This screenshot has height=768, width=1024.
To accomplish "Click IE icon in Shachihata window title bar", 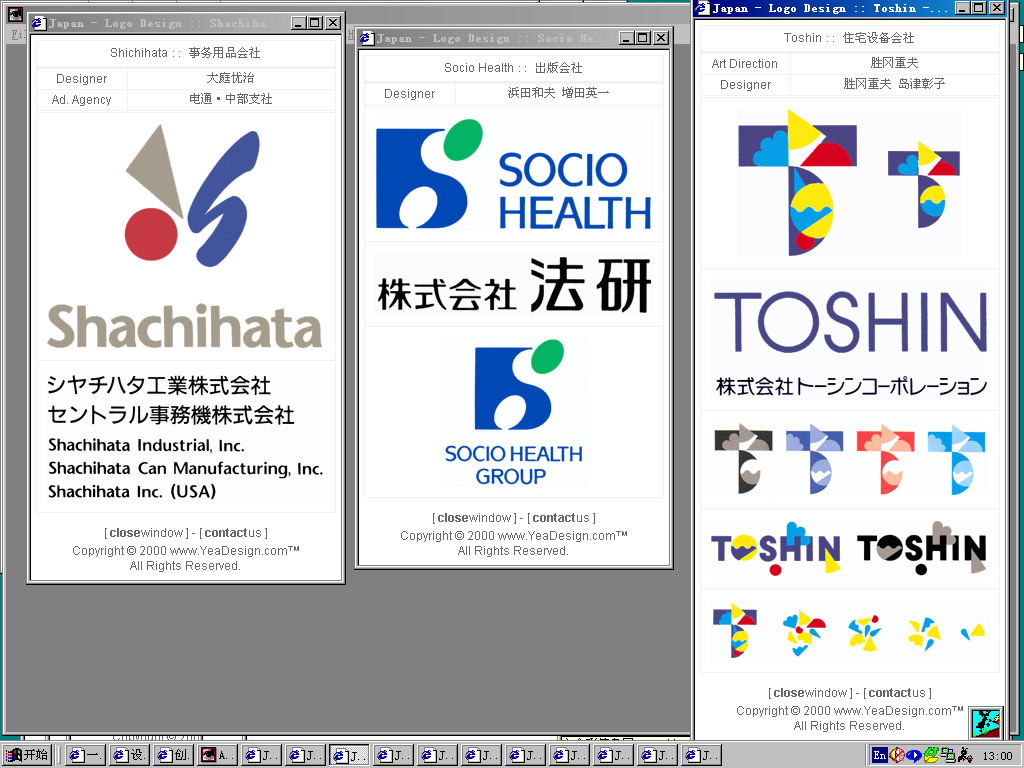I will pyautogui.click(x=39, y=24).
